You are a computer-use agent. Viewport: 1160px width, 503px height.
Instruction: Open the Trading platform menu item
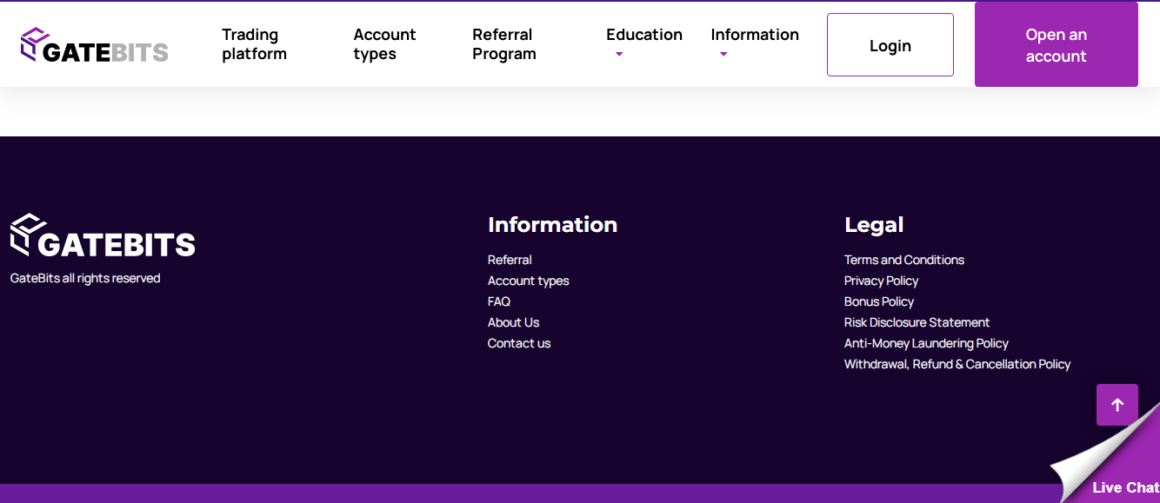coord(254,44)
